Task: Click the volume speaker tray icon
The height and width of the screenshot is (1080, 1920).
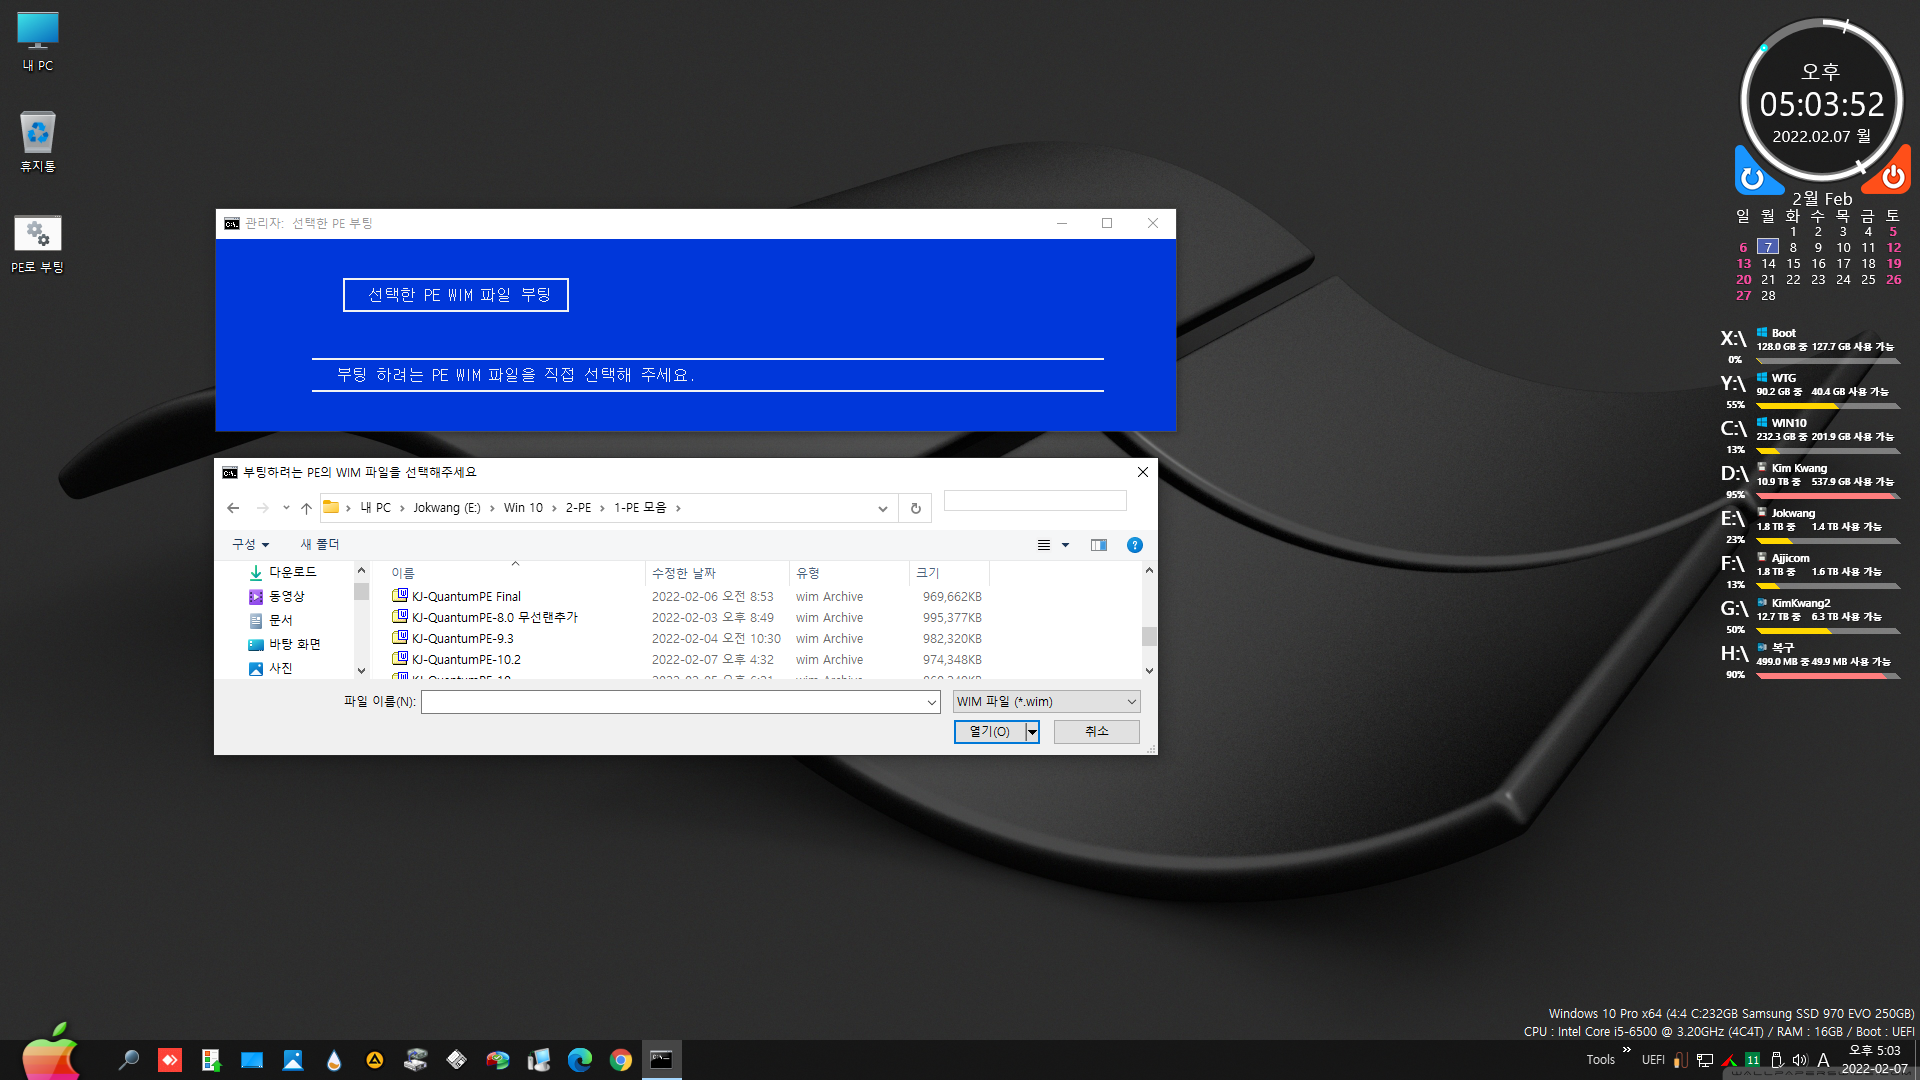Action: 1800,1060
